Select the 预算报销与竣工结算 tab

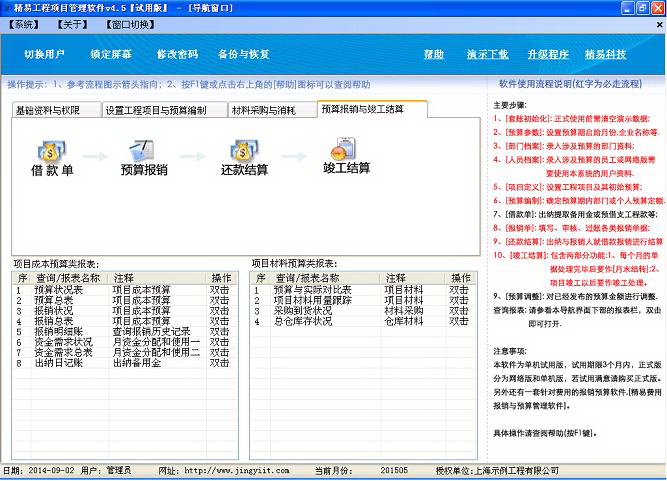(x=372, y=109)
